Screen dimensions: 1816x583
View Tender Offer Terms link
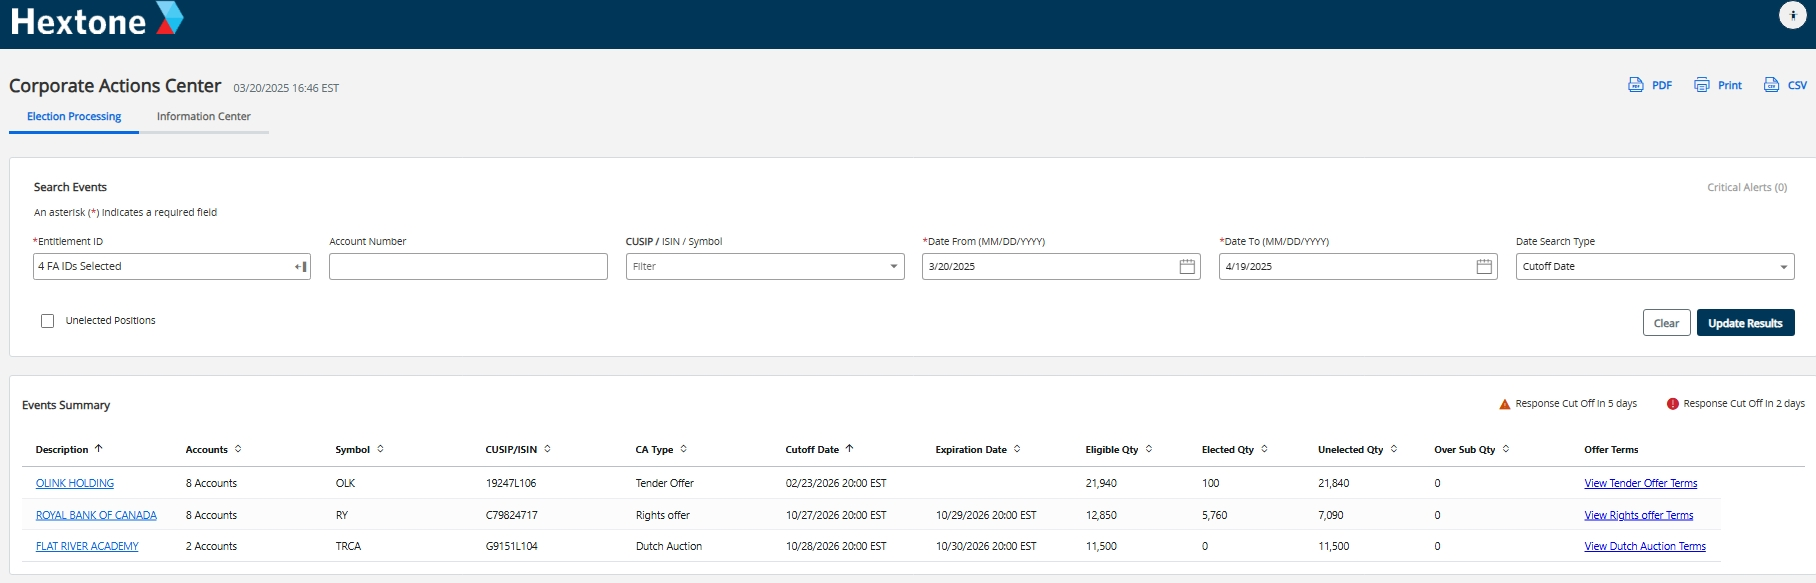coord(1640,483)
